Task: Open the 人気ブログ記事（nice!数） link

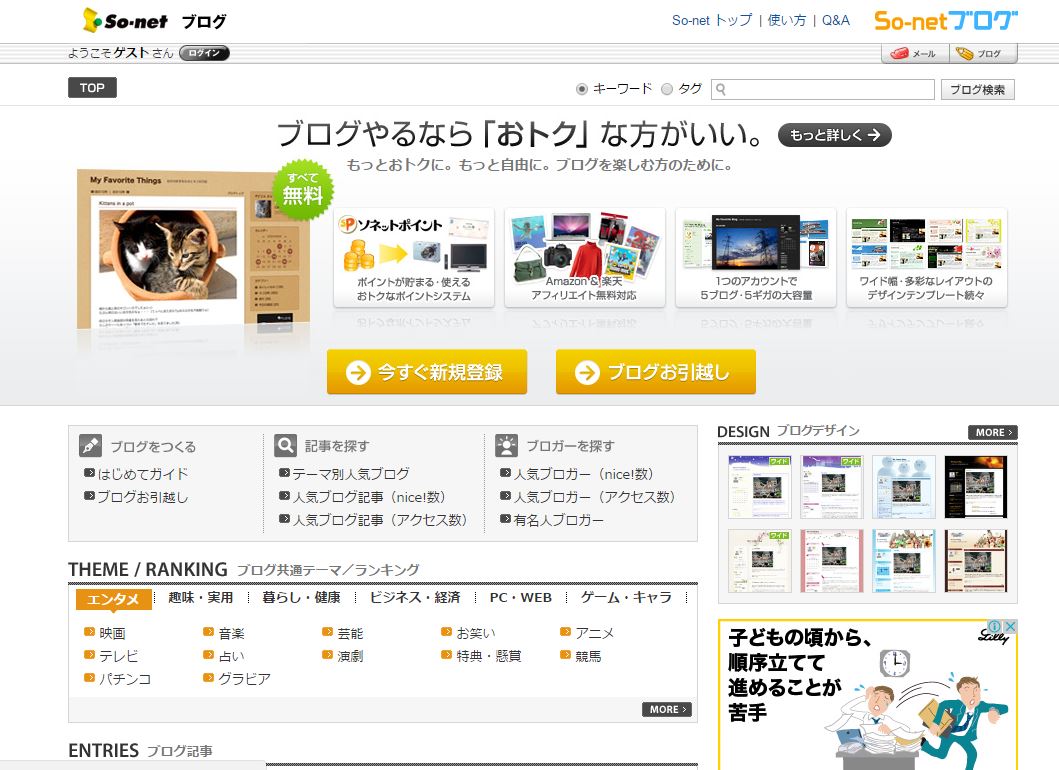Action: click(x=368, y=497)
